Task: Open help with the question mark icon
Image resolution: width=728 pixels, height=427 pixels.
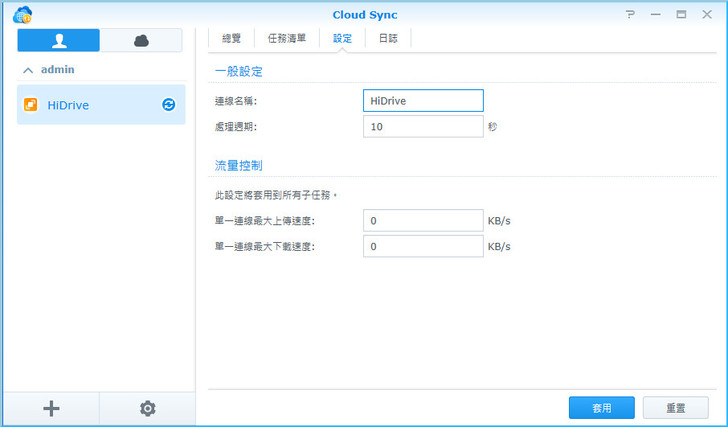Action: (631, 15)
